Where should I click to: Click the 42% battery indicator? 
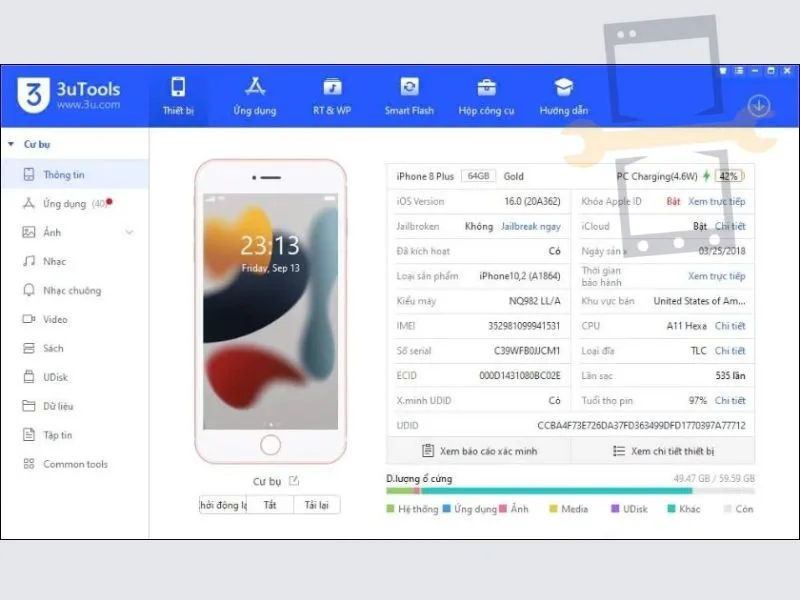[x=730, y=176]
